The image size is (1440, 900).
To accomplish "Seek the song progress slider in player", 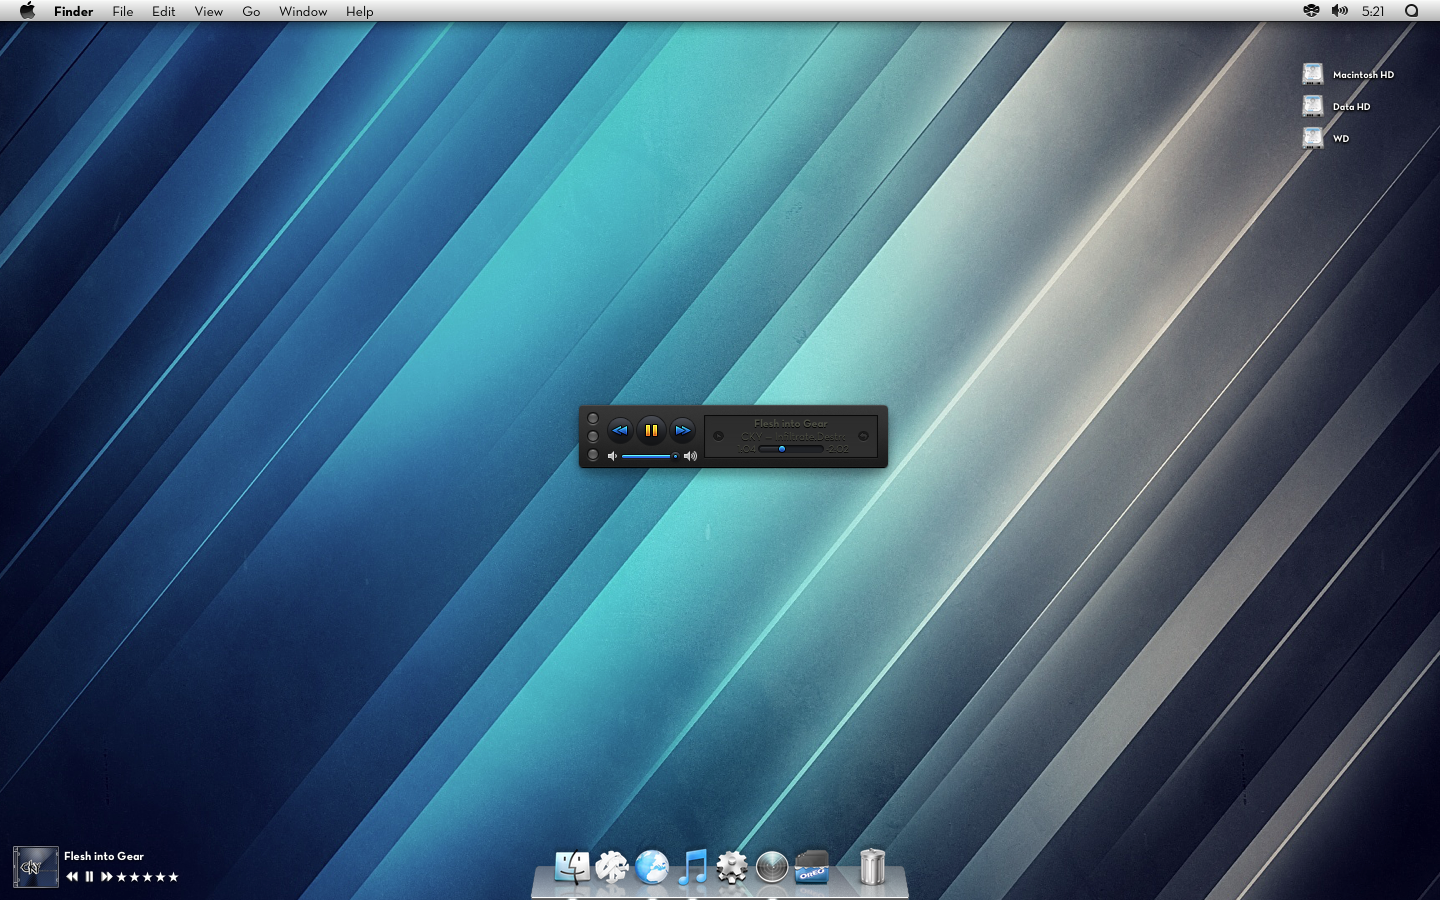I will point(791,449).
